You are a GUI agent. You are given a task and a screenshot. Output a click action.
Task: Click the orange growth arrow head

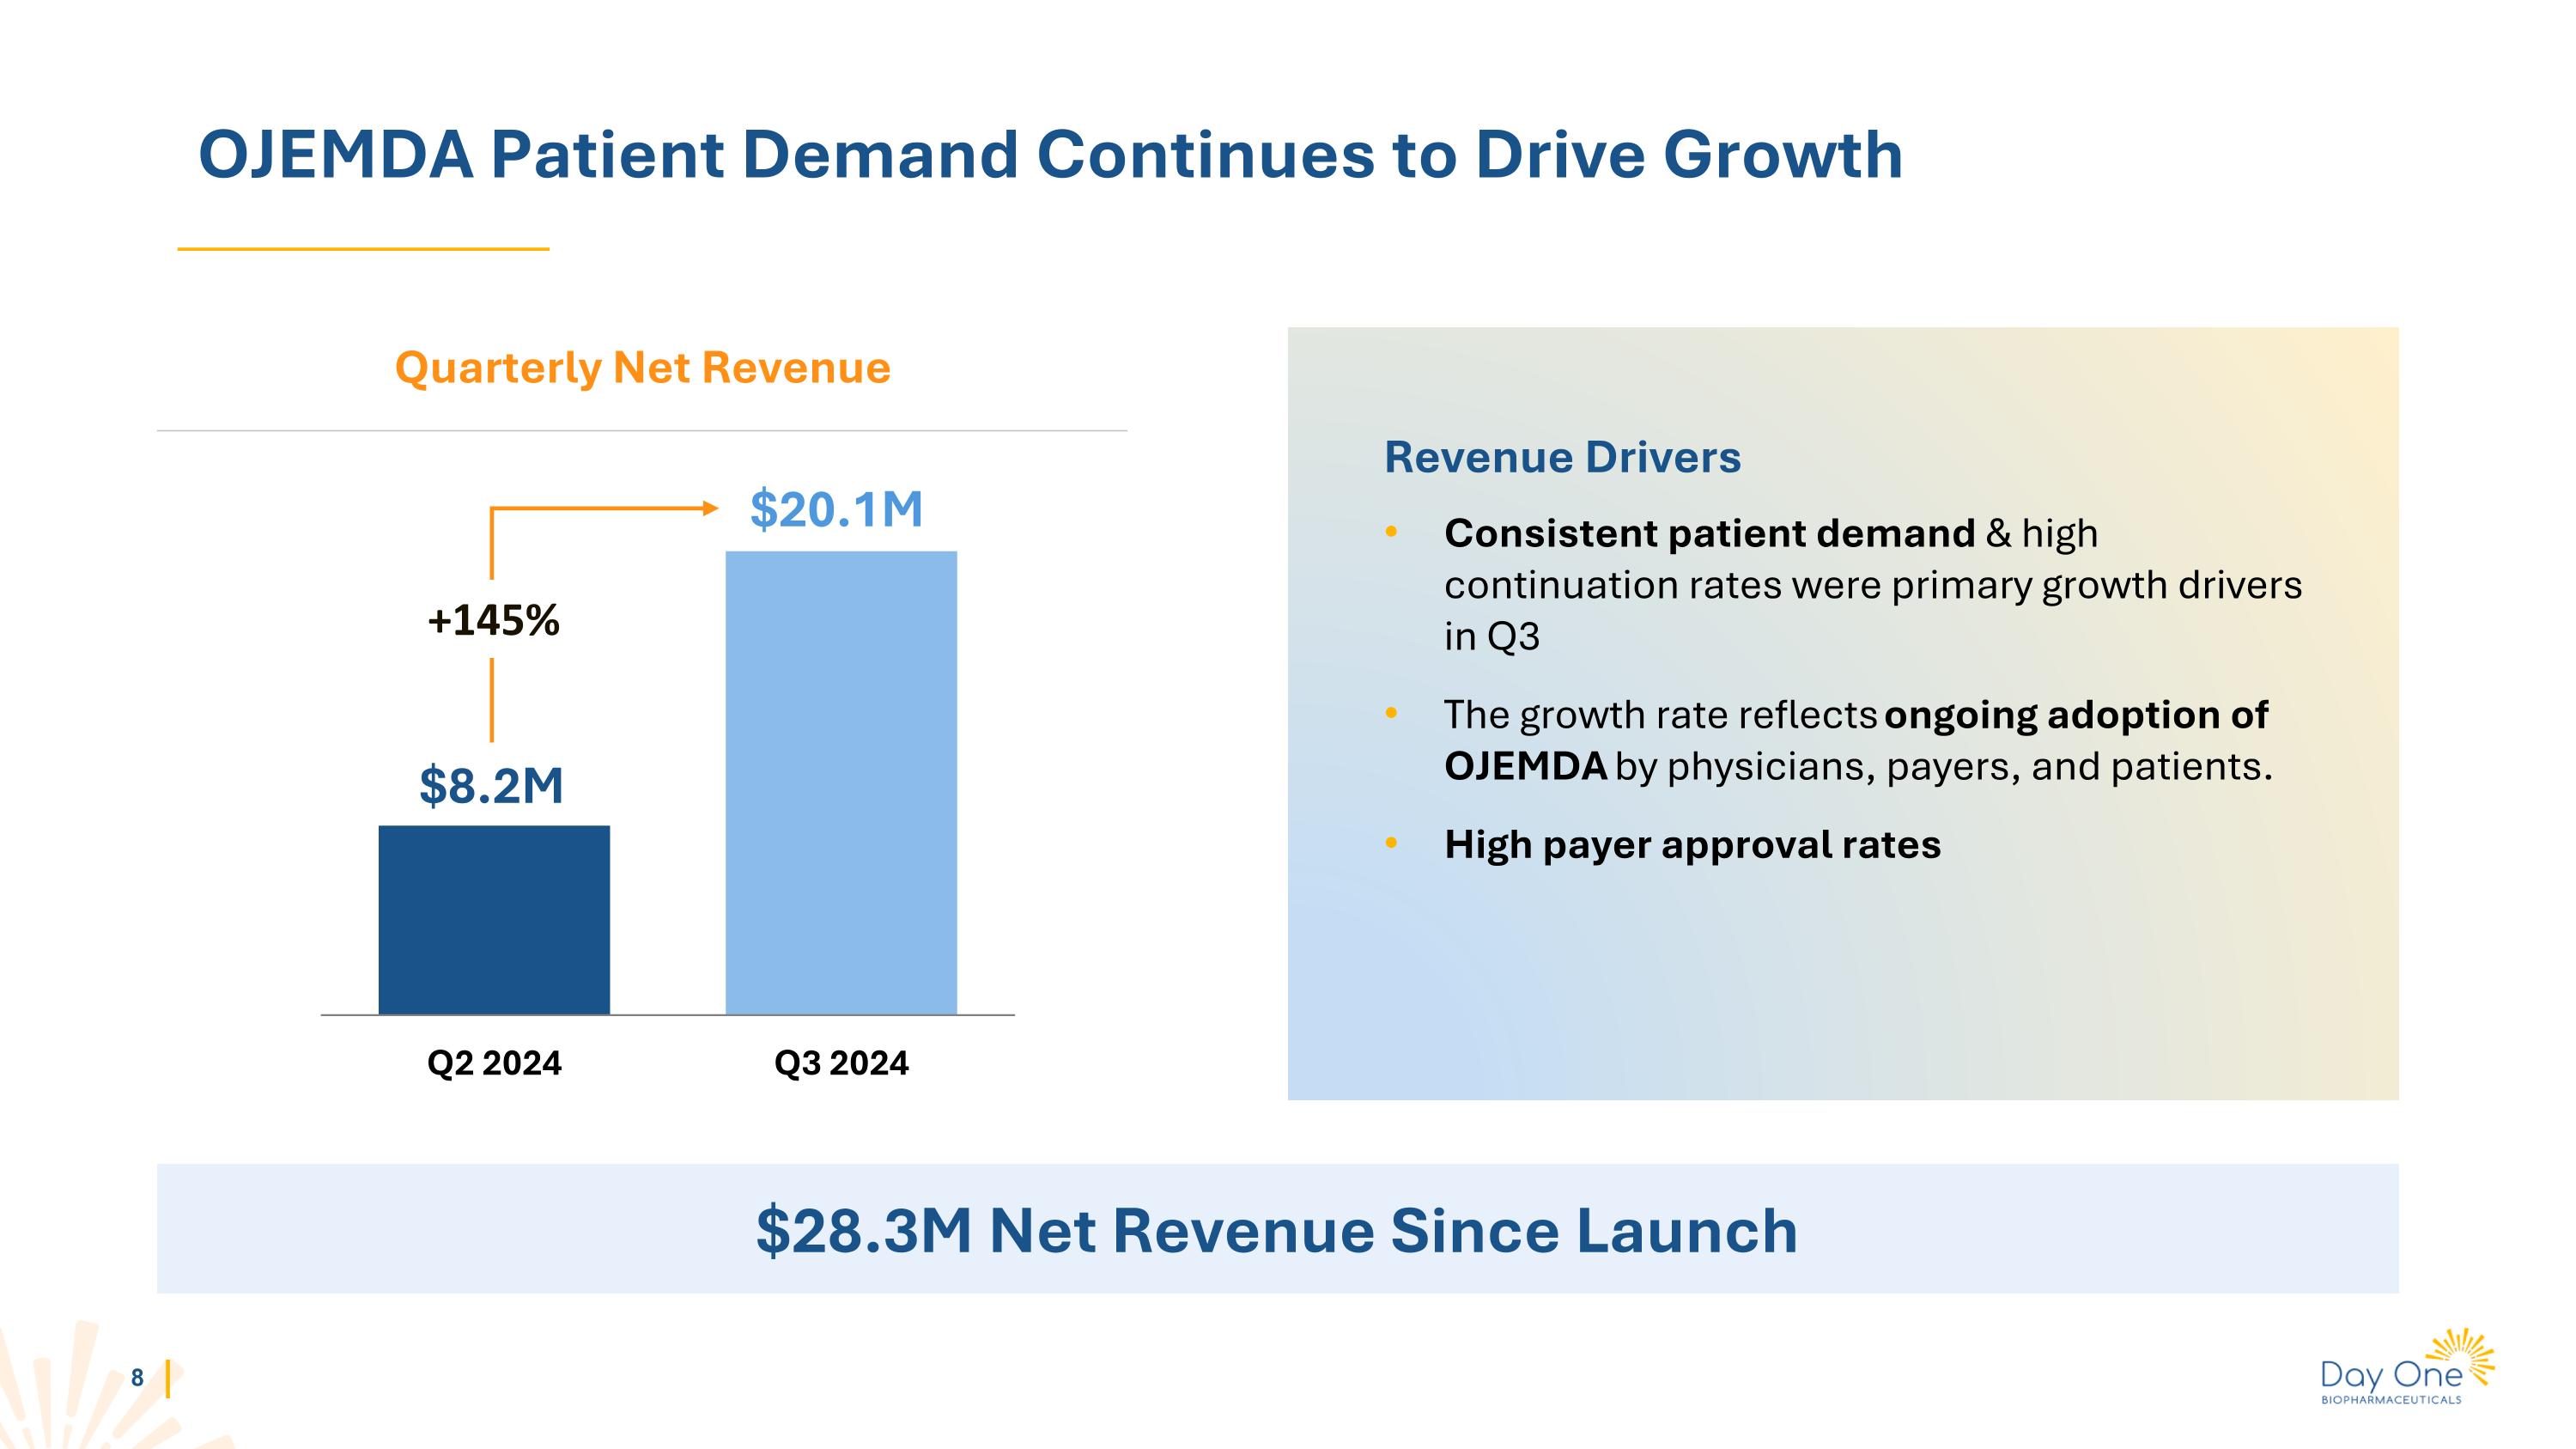coord(710,508)
